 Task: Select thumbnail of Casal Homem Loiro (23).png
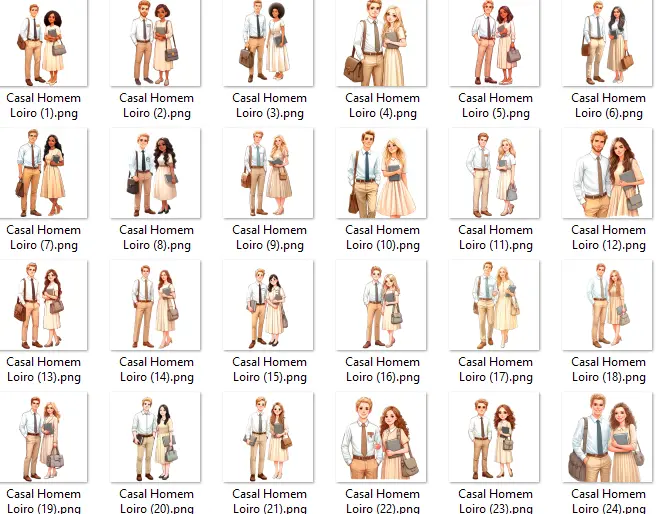(494, 437)
